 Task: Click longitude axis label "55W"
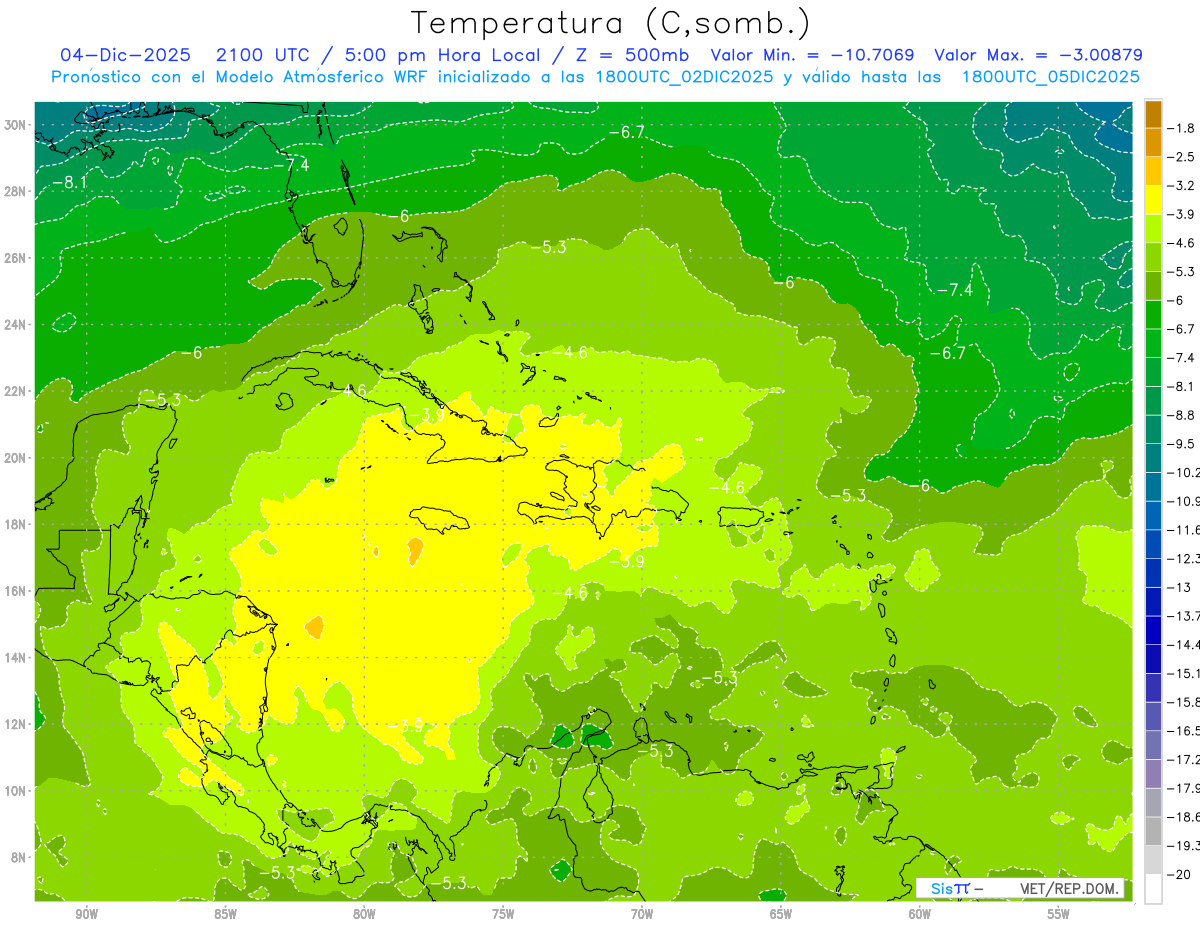(1059, 914)
